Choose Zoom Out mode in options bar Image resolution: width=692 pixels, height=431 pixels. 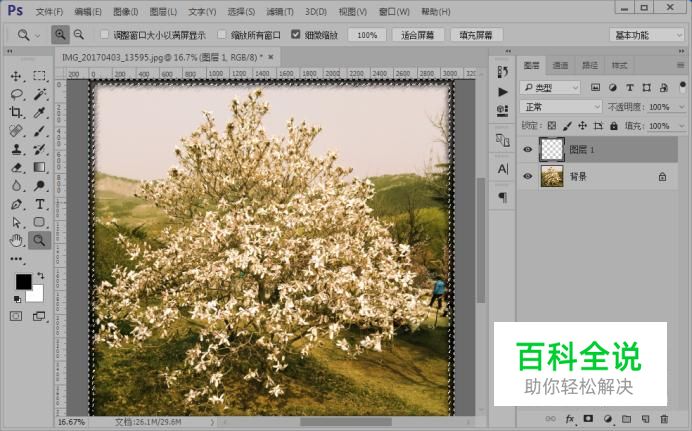click(x=79, y=34)
